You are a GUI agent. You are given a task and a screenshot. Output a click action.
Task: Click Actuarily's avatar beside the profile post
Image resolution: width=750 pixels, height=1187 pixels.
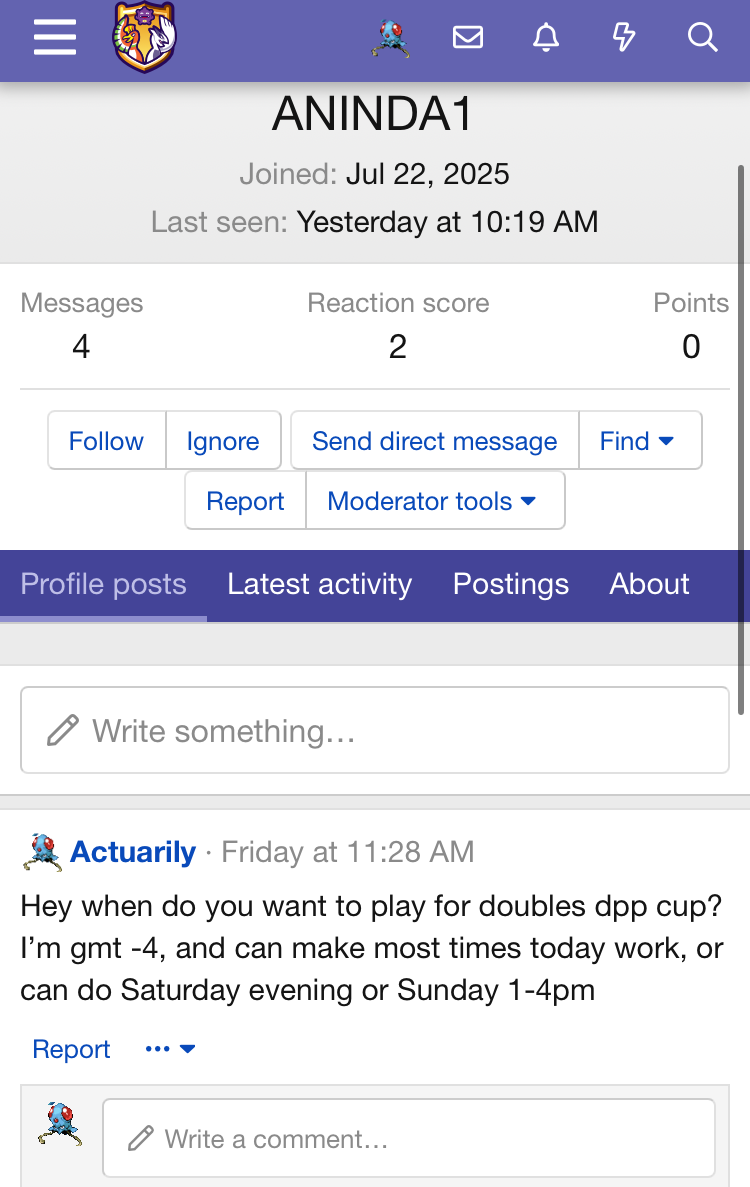[x=42, y=852]
